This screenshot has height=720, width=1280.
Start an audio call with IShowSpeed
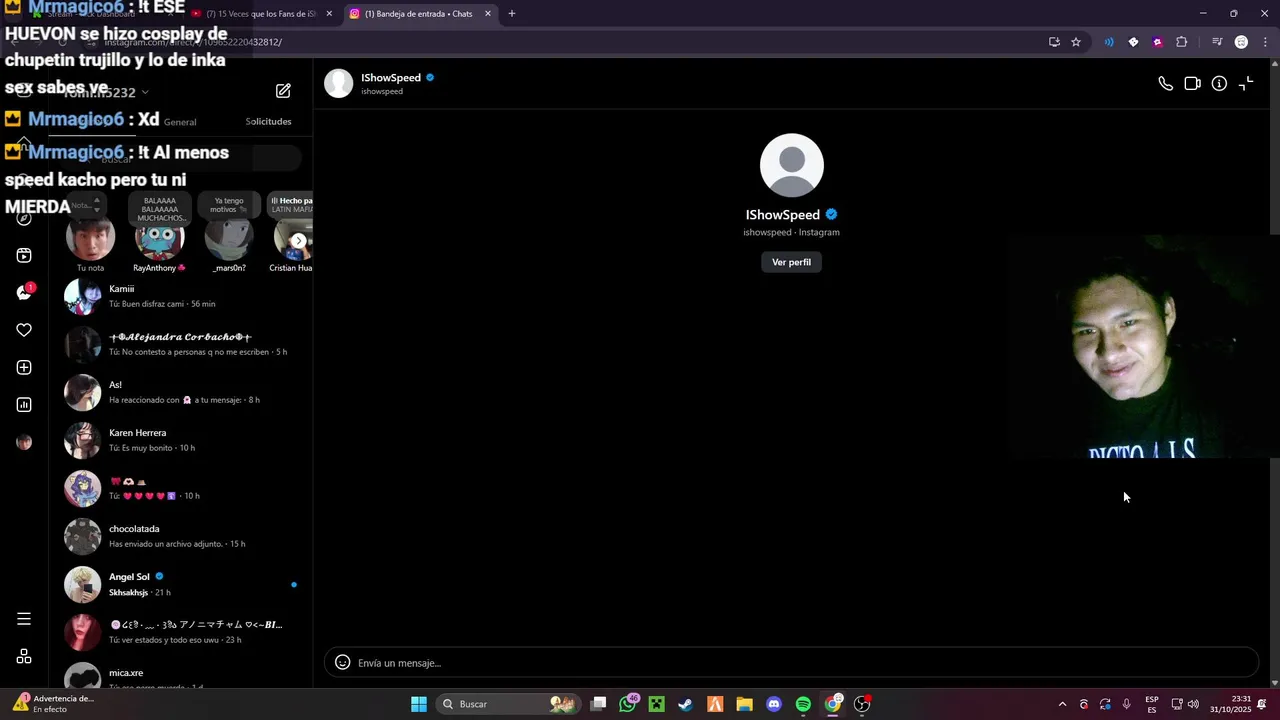coord(1165,84)
